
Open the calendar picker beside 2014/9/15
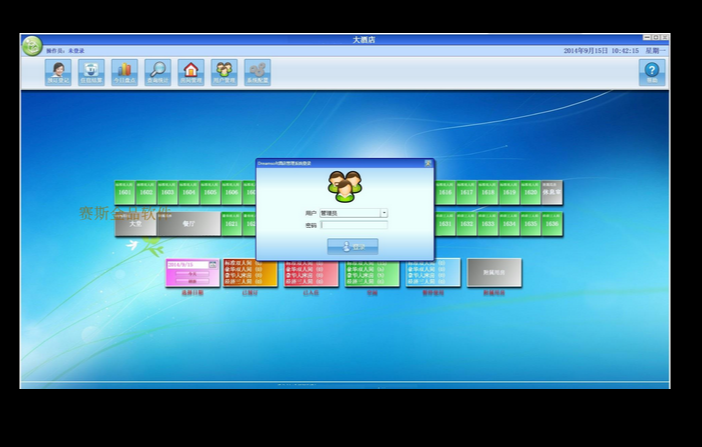coord(213,265)
